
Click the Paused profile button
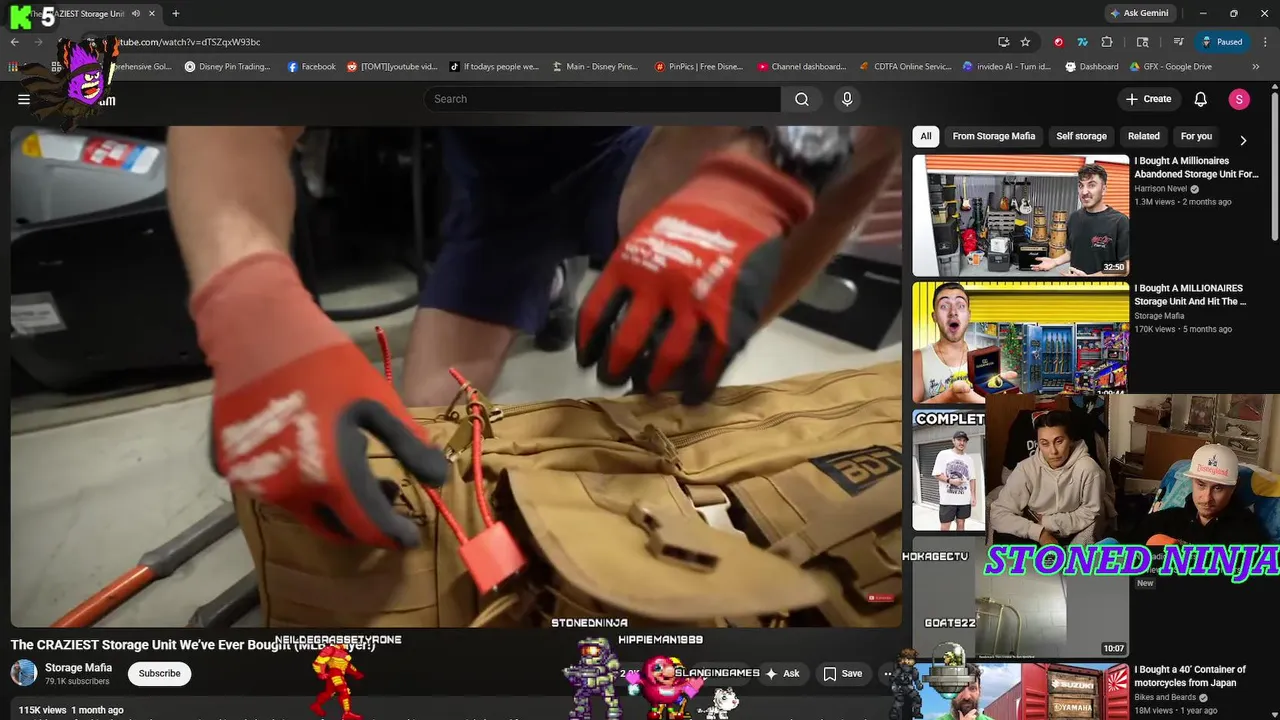[1222, 42]
